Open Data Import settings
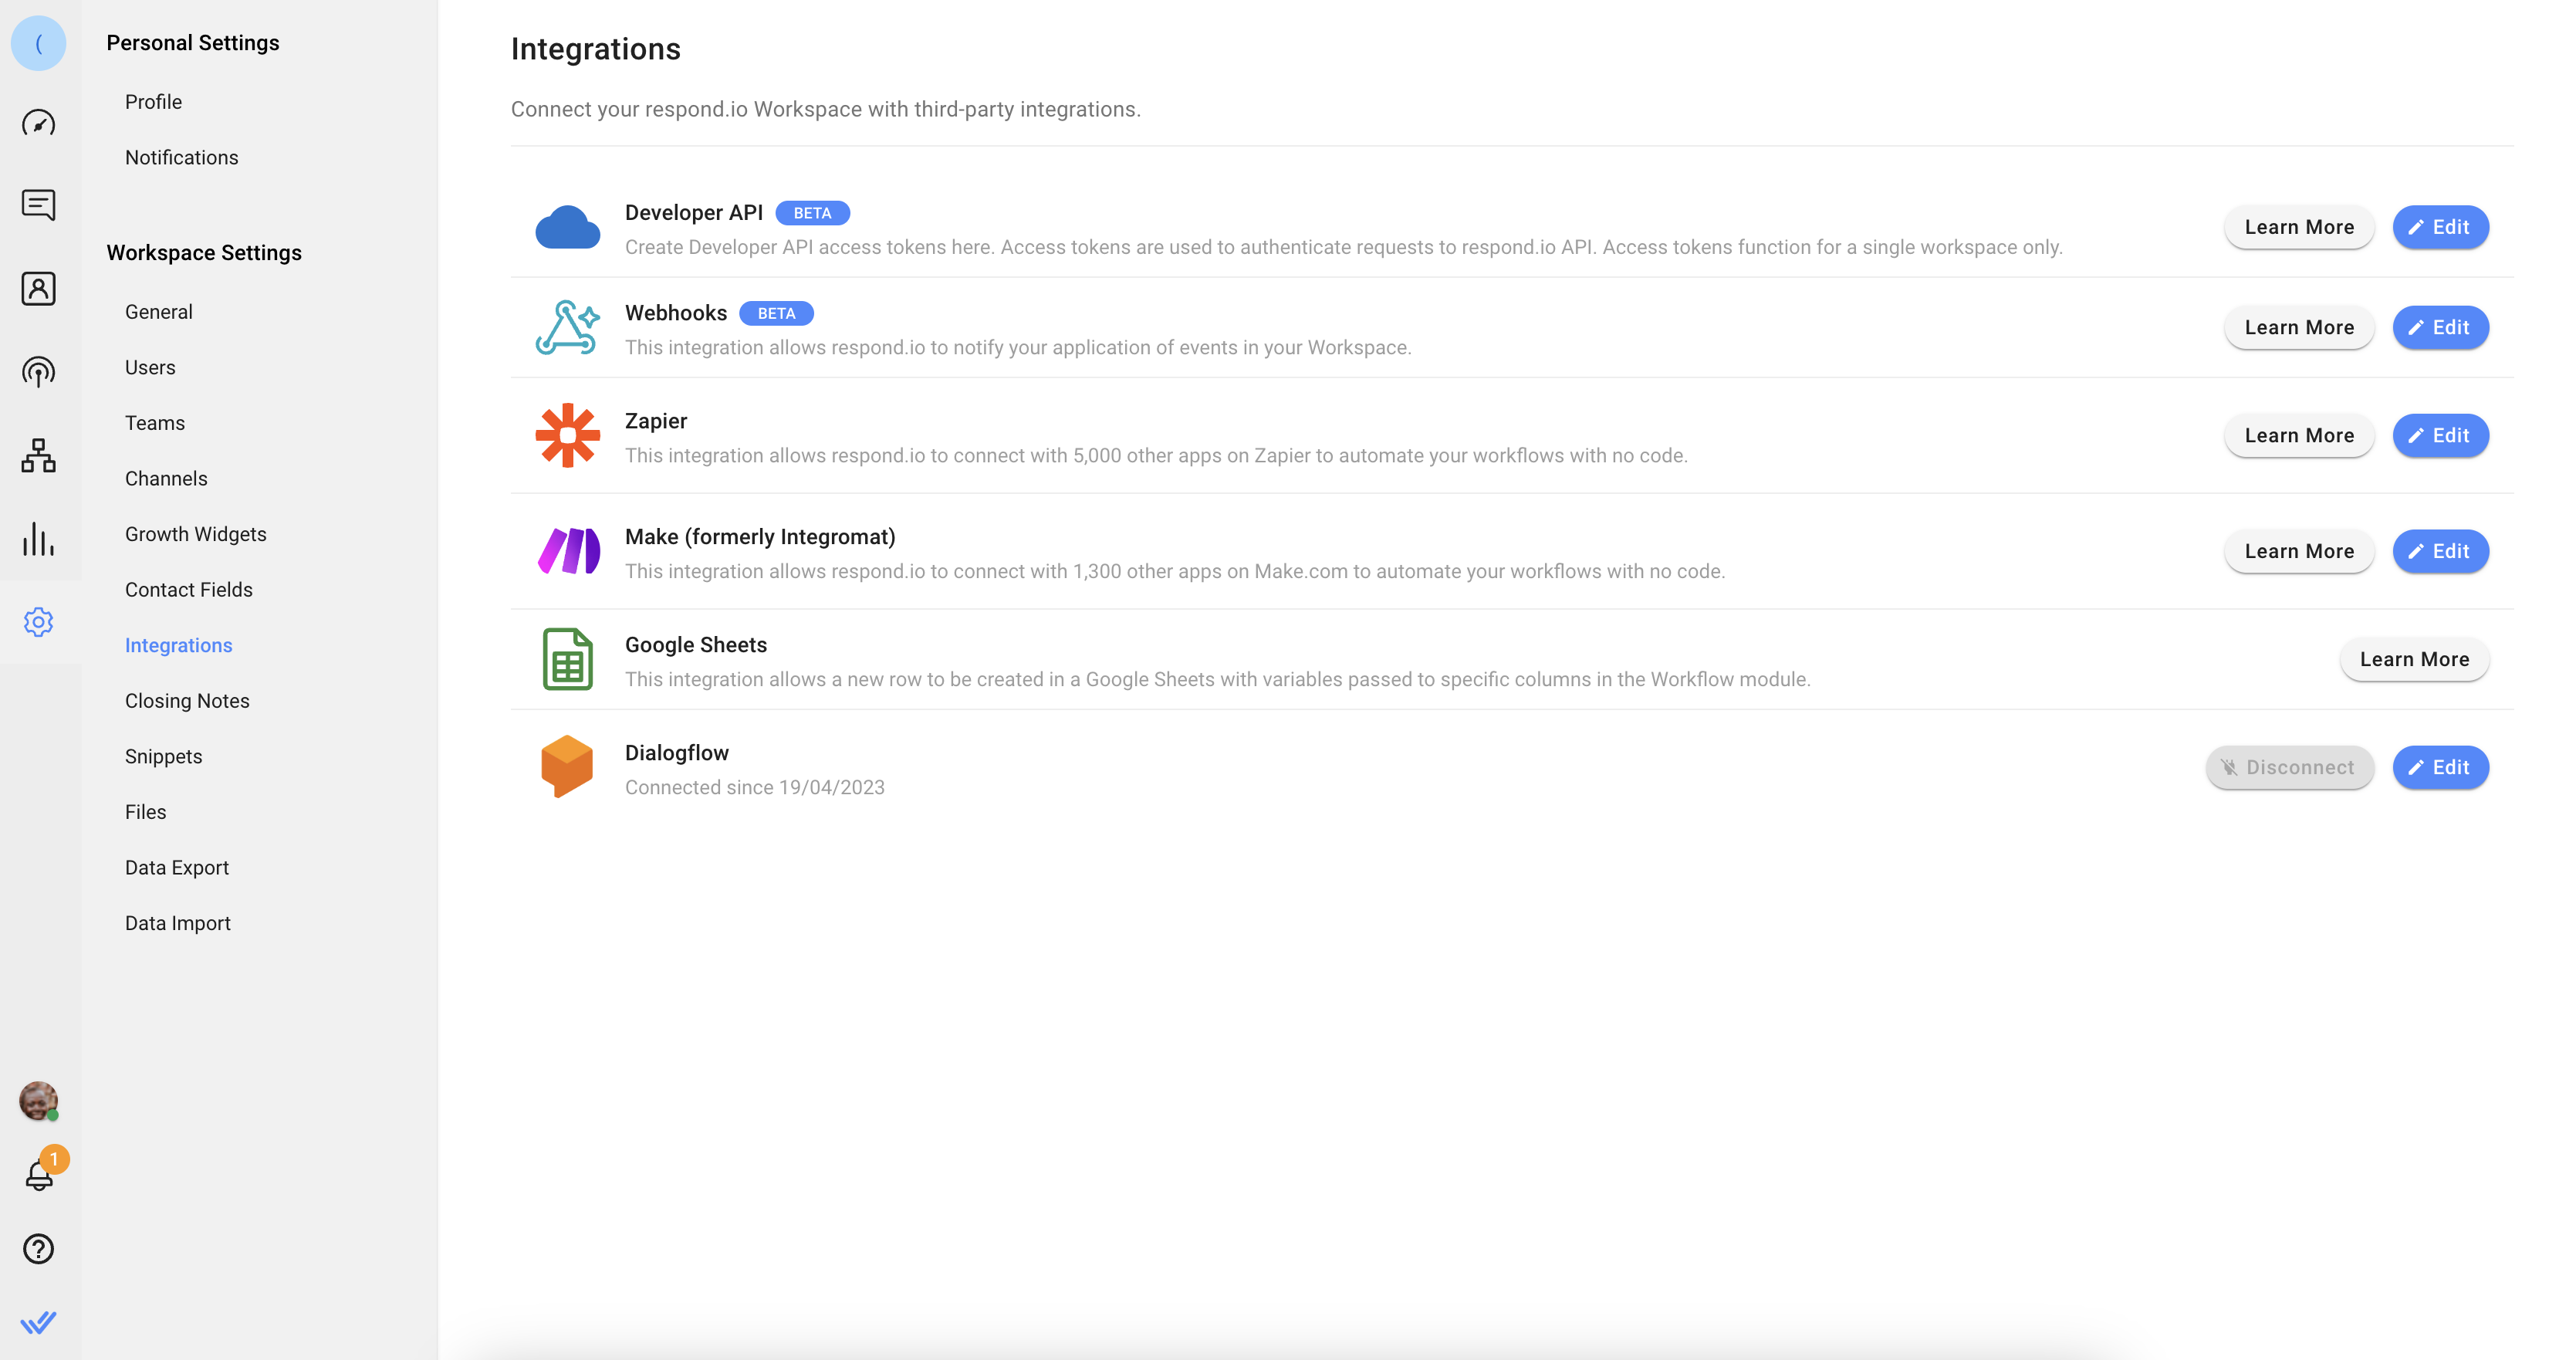Image resolution: width=2576 pixels, height=1360 pixels. tap(177, 923)
